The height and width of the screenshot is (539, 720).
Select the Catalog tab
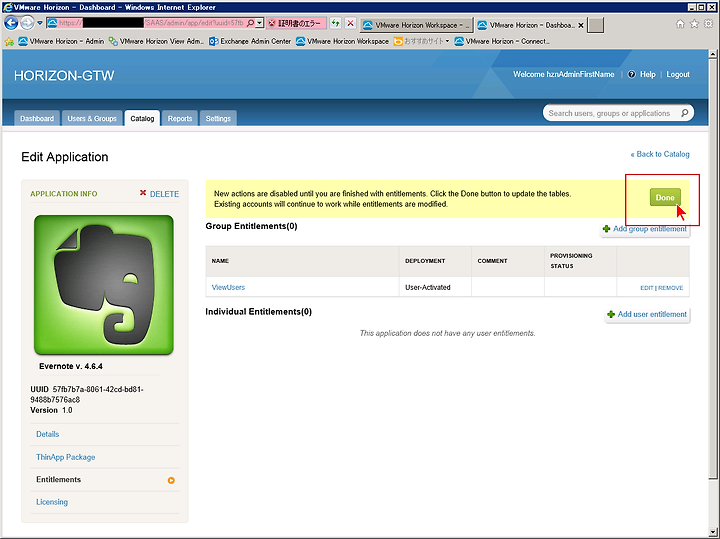(142, 118)
